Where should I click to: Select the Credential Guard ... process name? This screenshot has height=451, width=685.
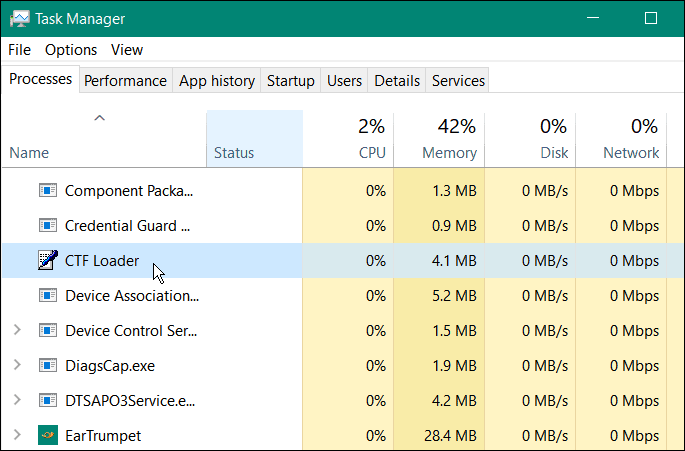pos(128,226)
